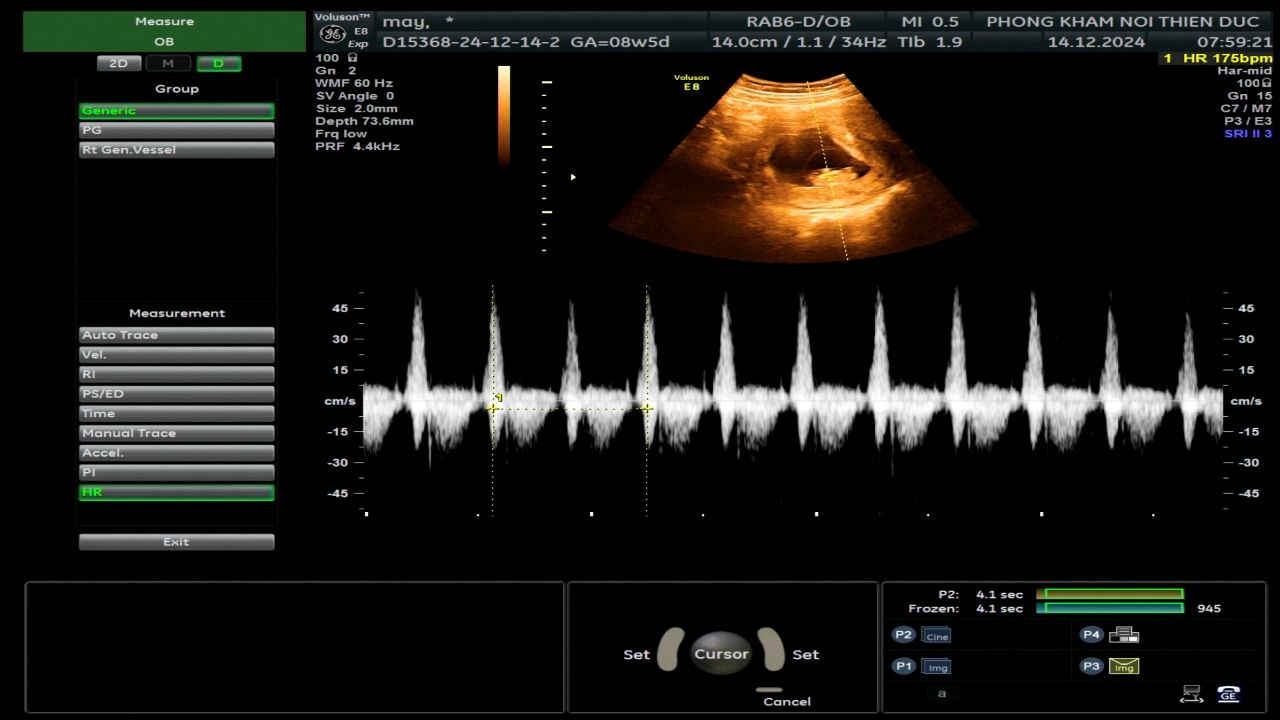Click the network connection status icon
The height and width of the screenshot is (720, 1280).
click(x=1190, y=694)
